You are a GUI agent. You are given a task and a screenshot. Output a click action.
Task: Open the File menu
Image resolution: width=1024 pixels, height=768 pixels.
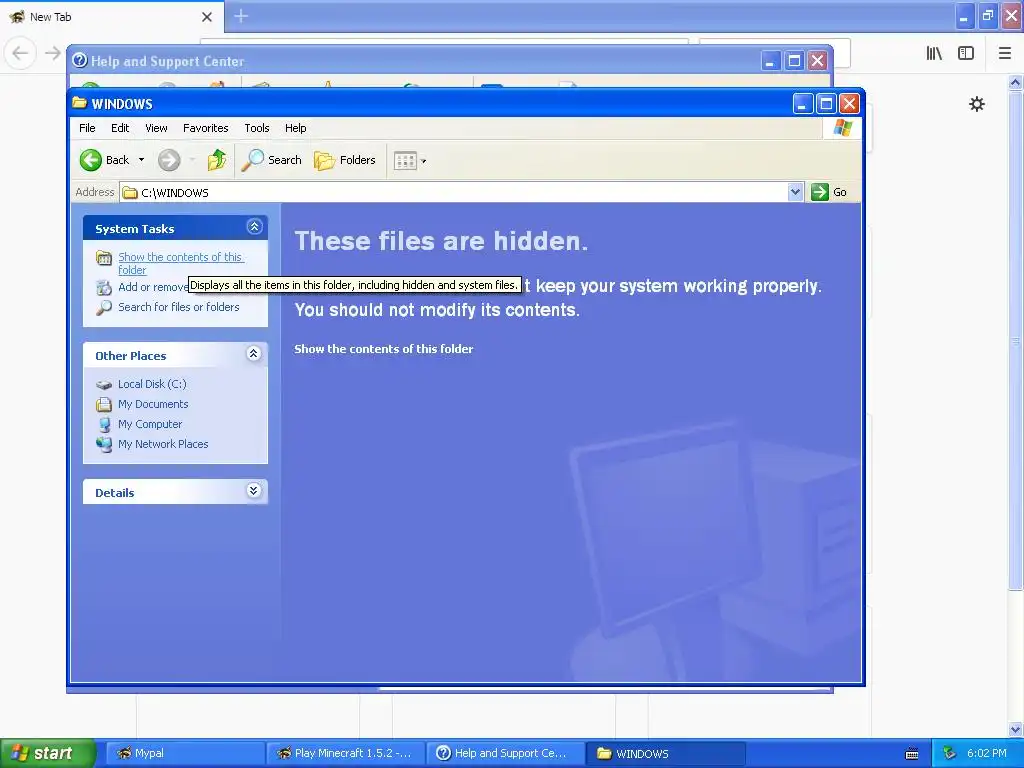point(87,128)
